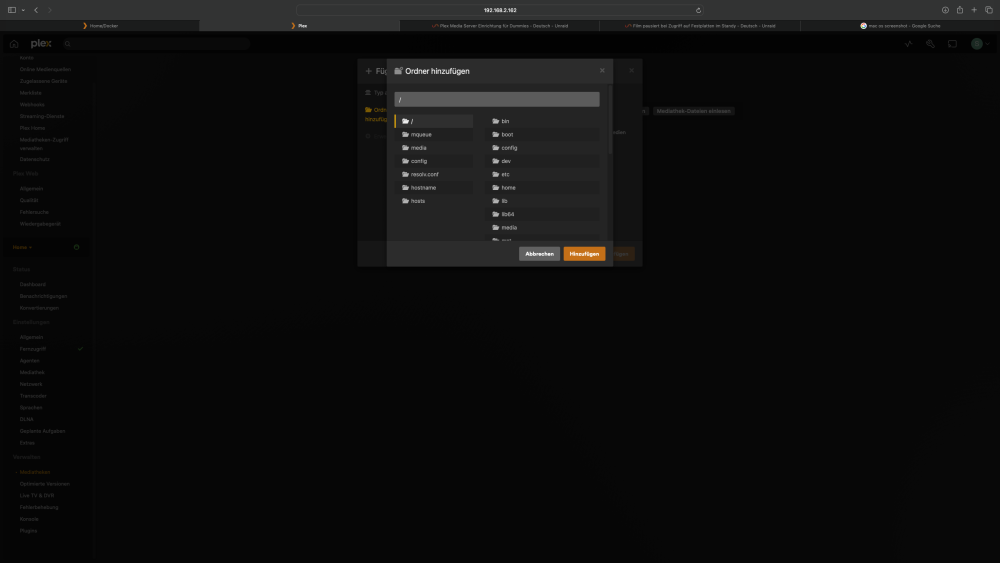Click the dialog's vertical scrollbar
1000x563 pixels.
(610, 120)
